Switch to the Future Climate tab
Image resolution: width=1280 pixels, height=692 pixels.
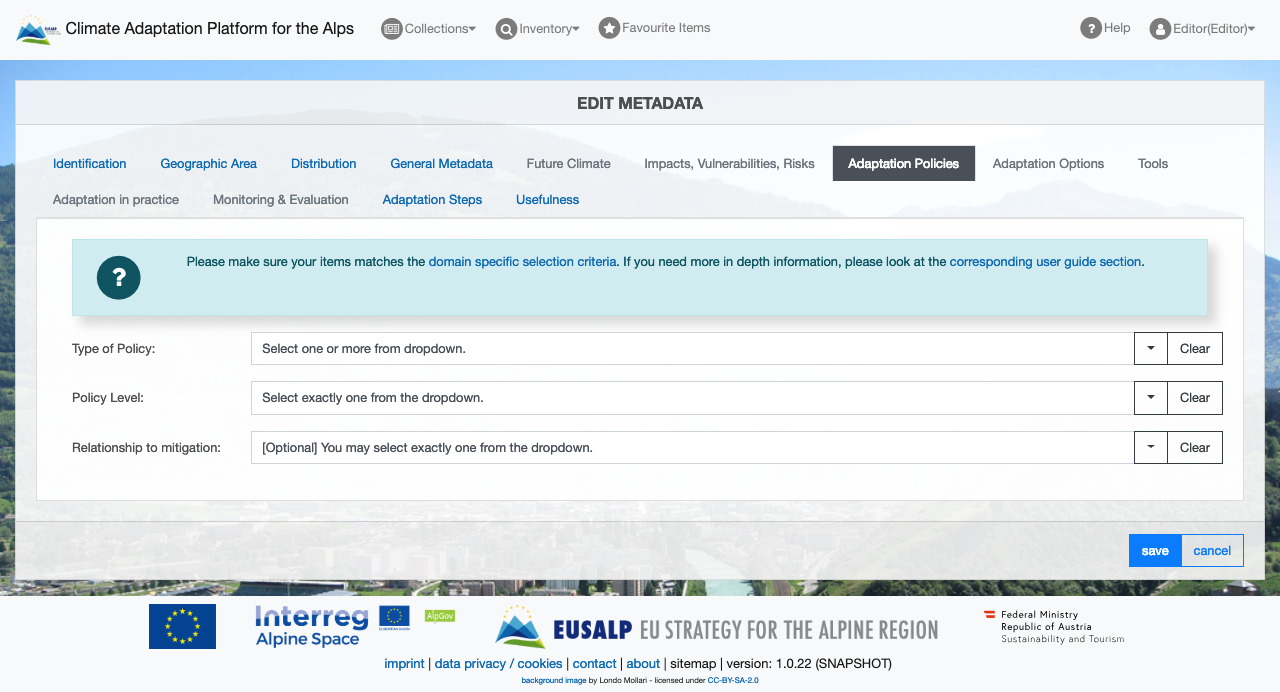(x=568, y=163)
